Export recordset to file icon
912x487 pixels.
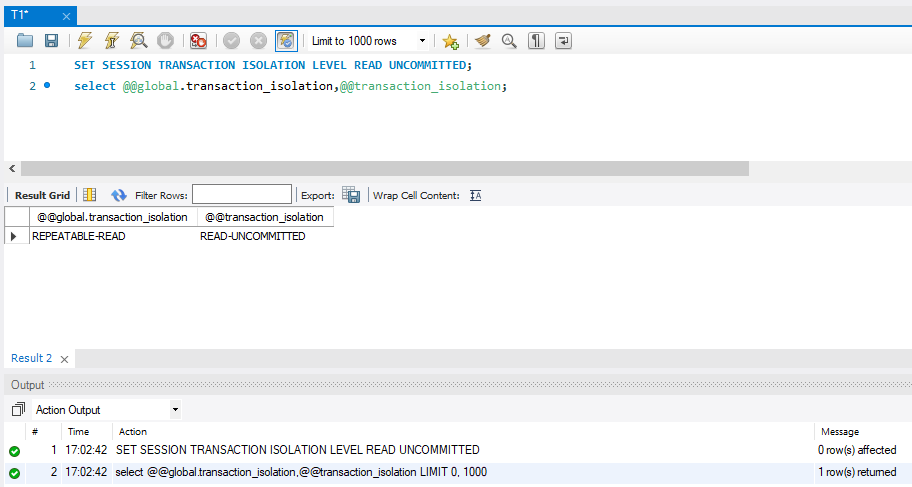point(351,195)
